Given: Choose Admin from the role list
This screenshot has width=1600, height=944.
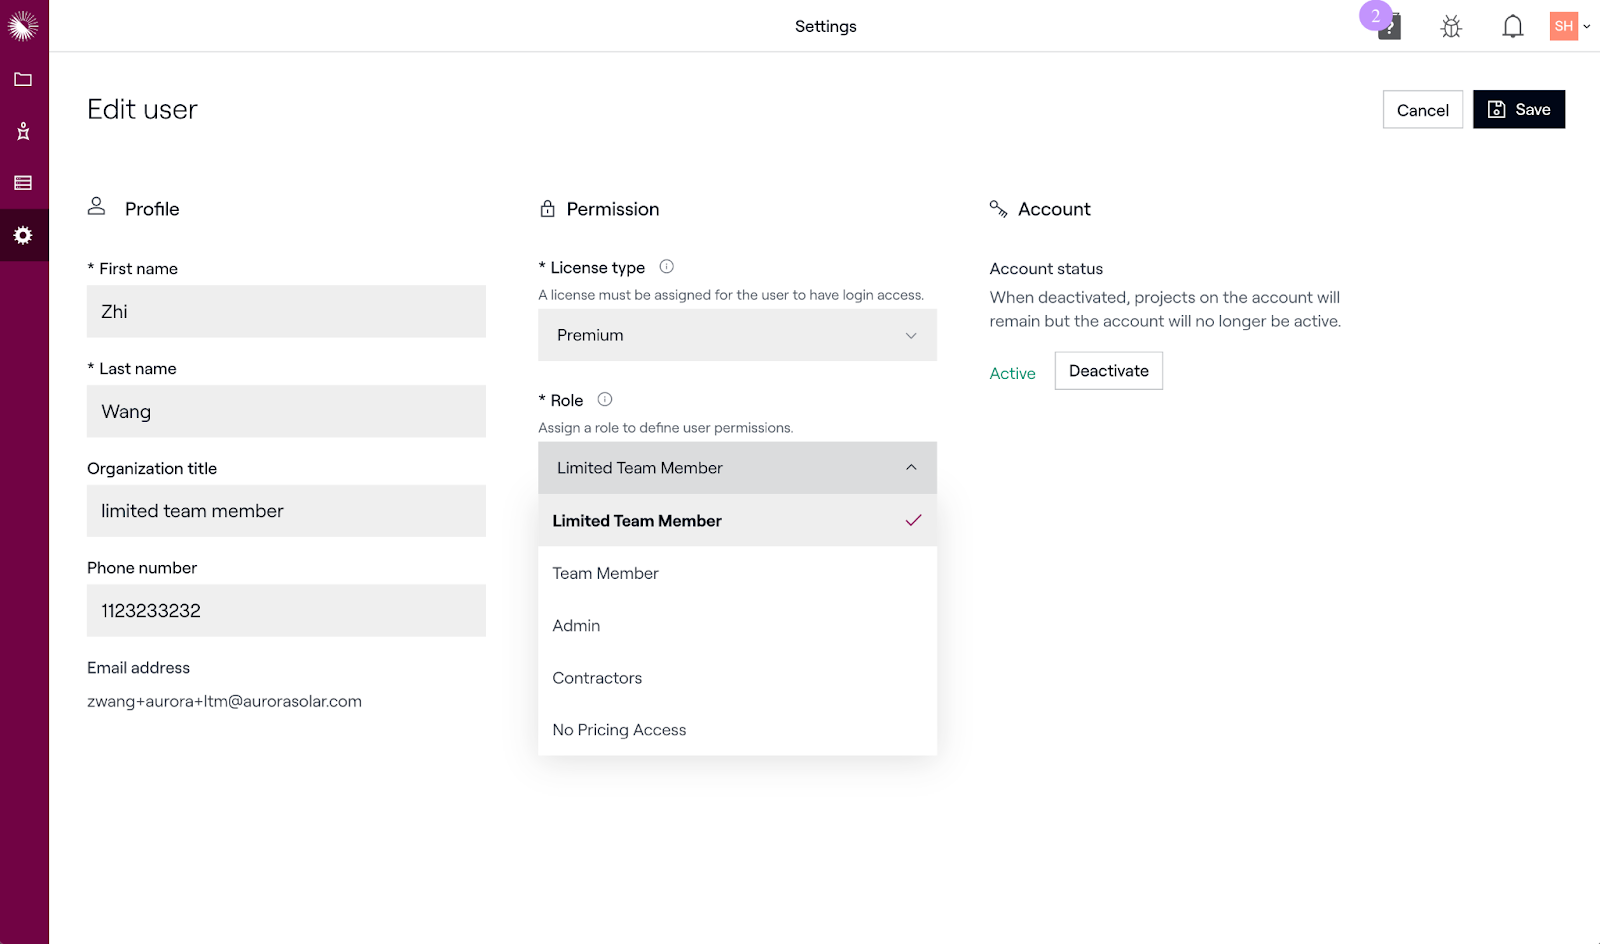Looking at the screenshot, I should coord(576,626).
